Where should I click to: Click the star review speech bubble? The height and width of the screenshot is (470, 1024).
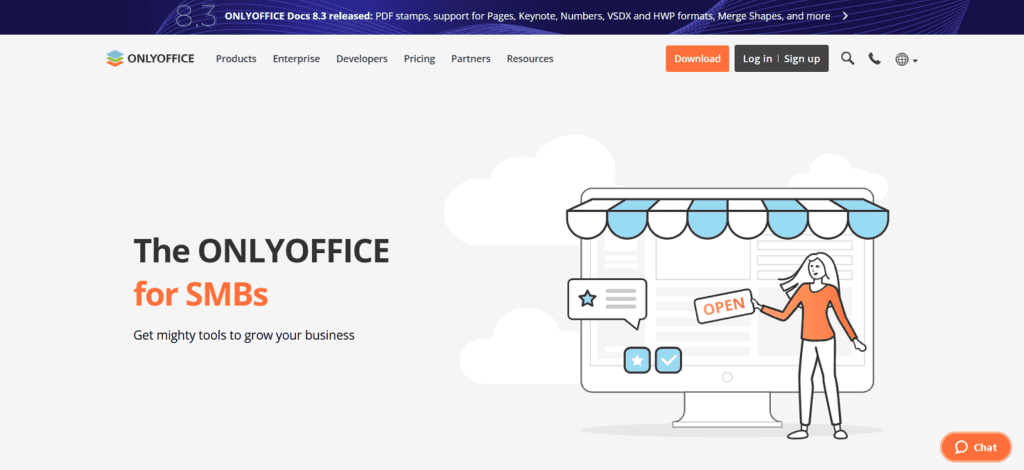click(607, 302)
